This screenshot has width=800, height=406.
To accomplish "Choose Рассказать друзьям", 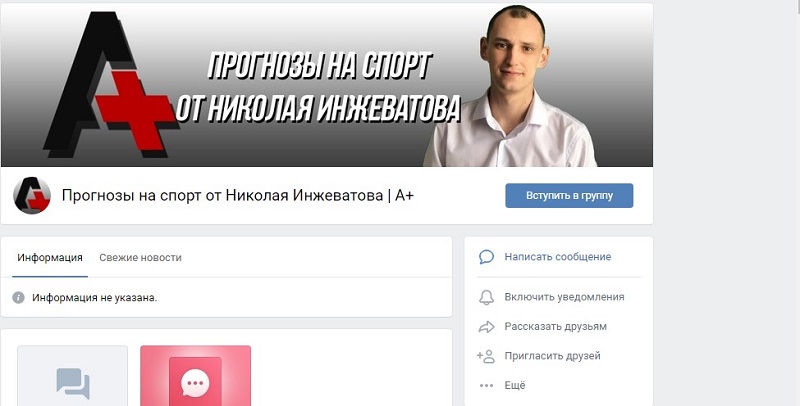I will click(x=556, y=326).
